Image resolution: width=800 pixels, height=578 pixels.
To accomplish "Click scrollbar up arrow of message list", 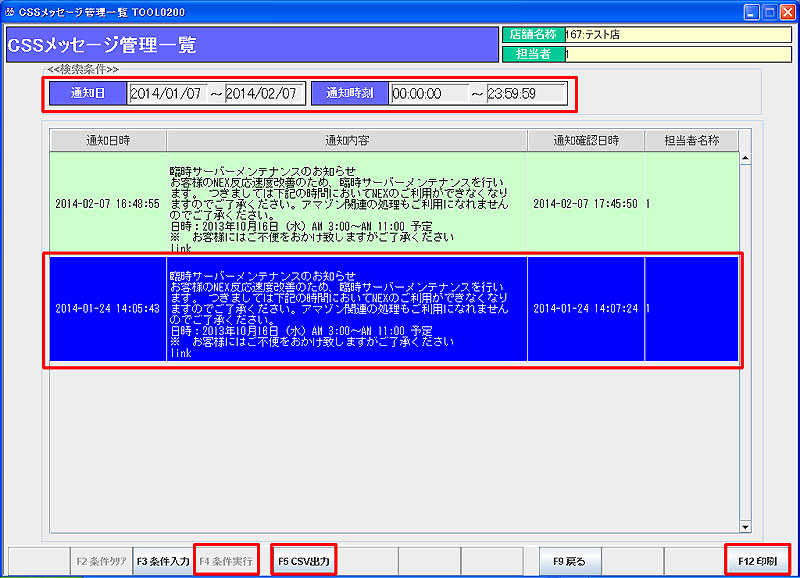I will pos(745,159).
